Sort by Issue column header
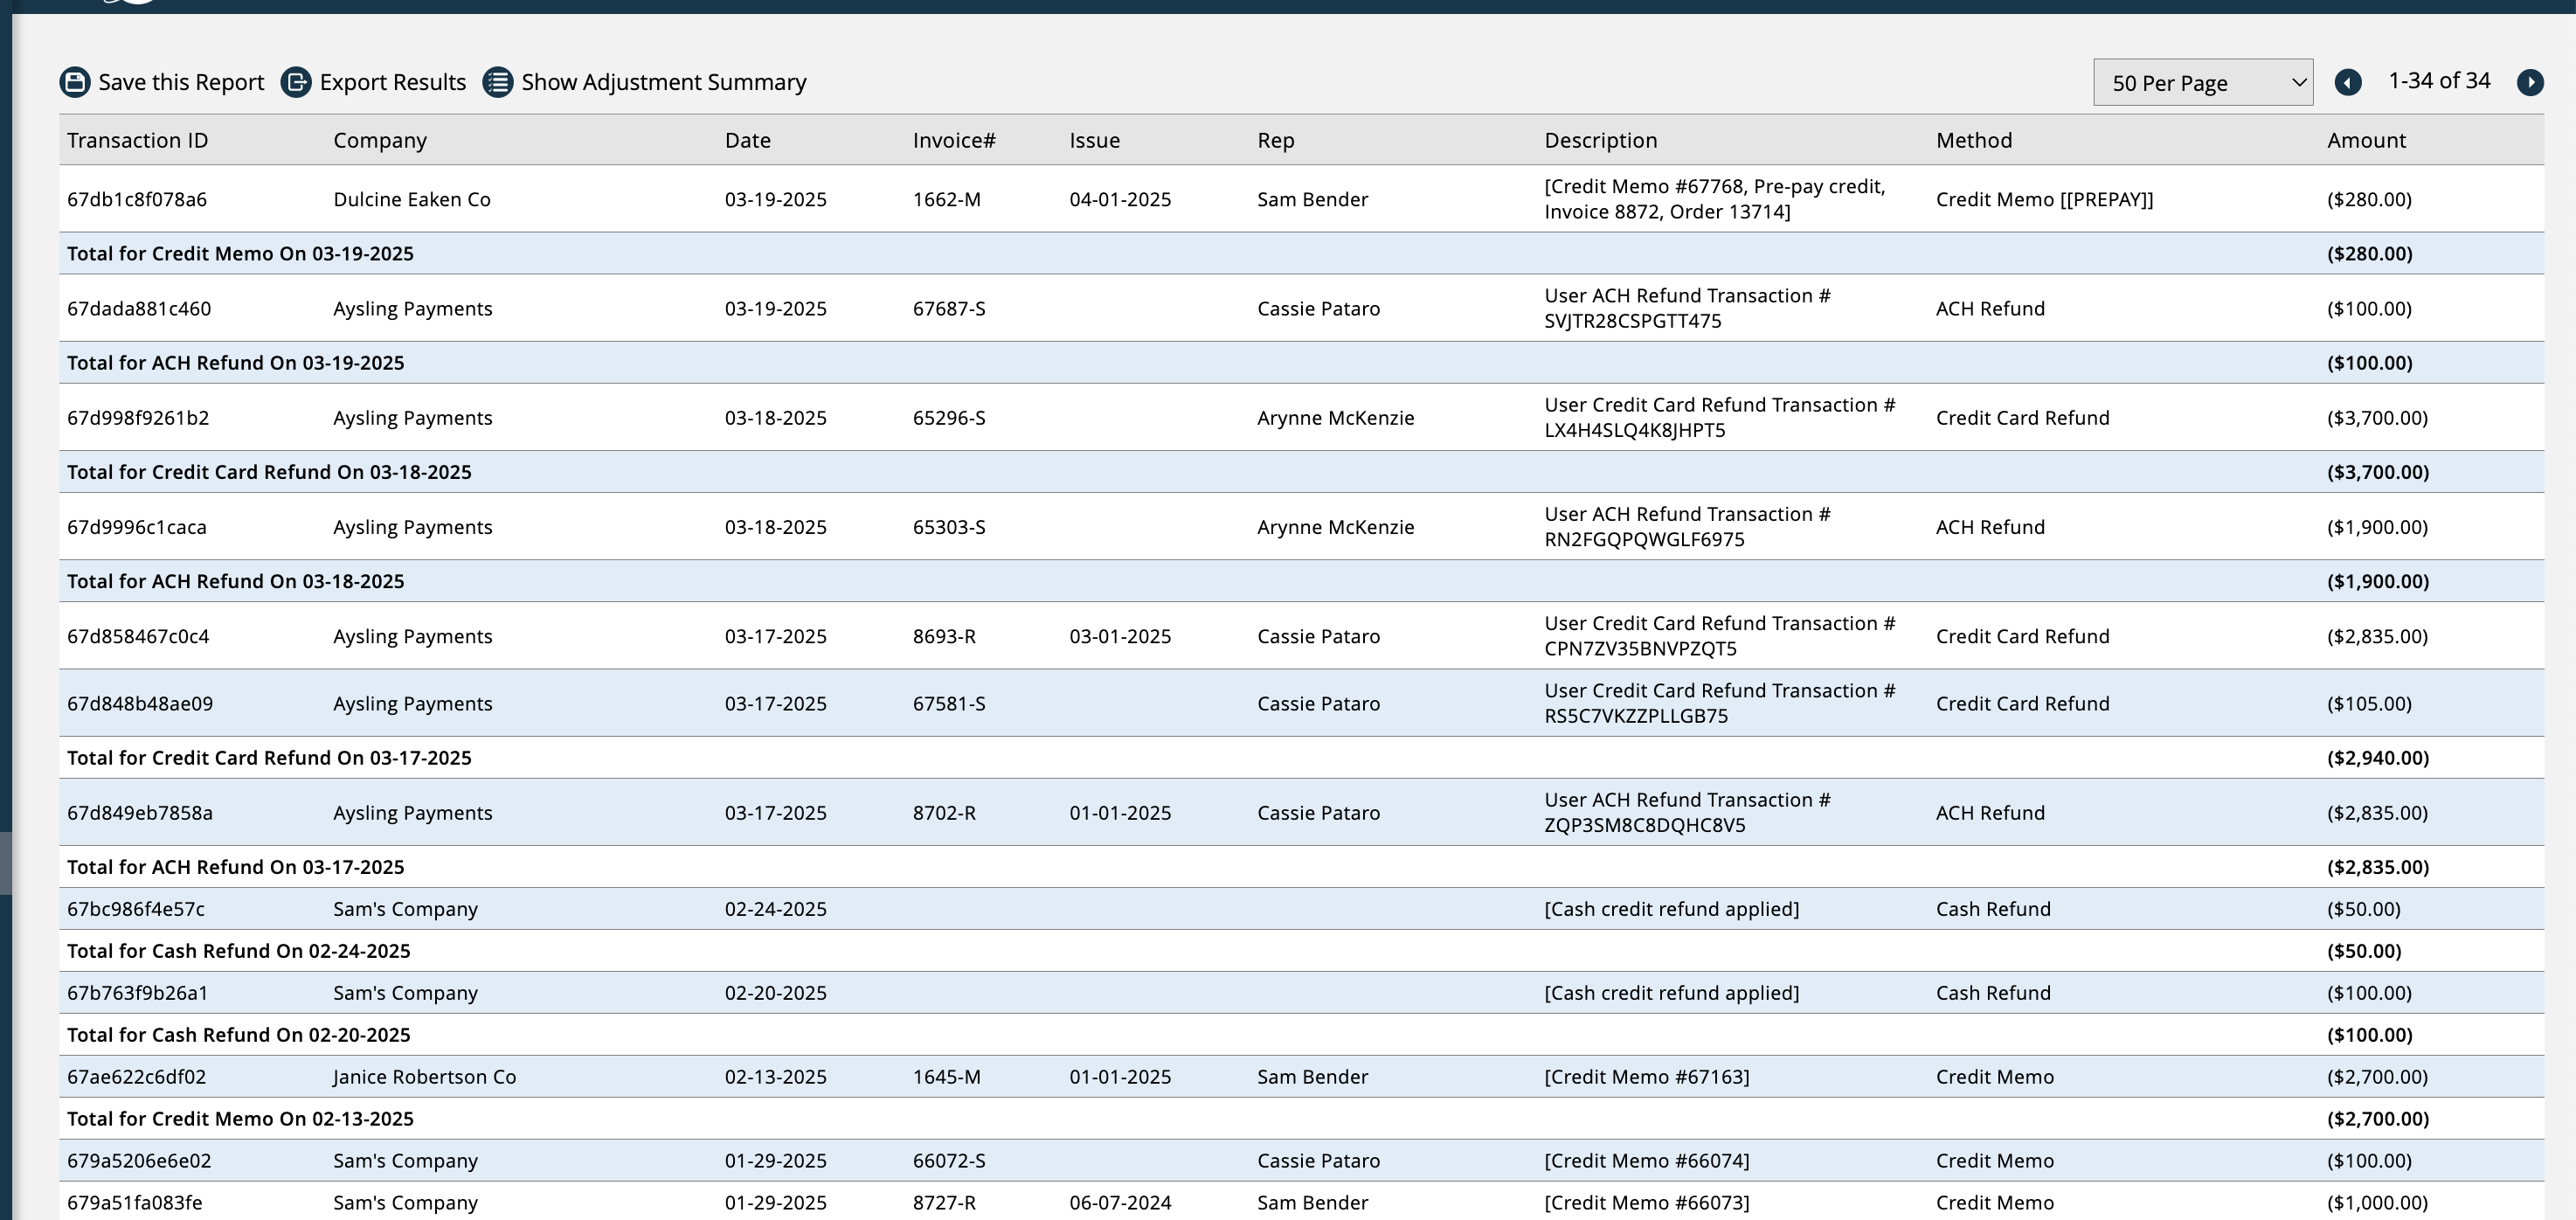 coord(1095,140)
